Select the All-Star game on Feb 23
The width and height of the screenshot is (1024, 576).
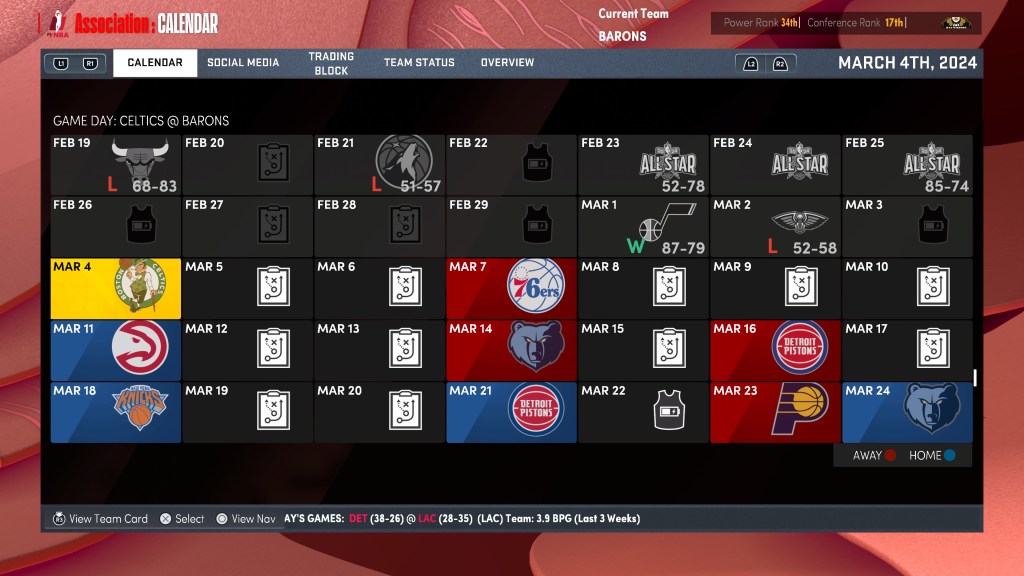(667, 160)
